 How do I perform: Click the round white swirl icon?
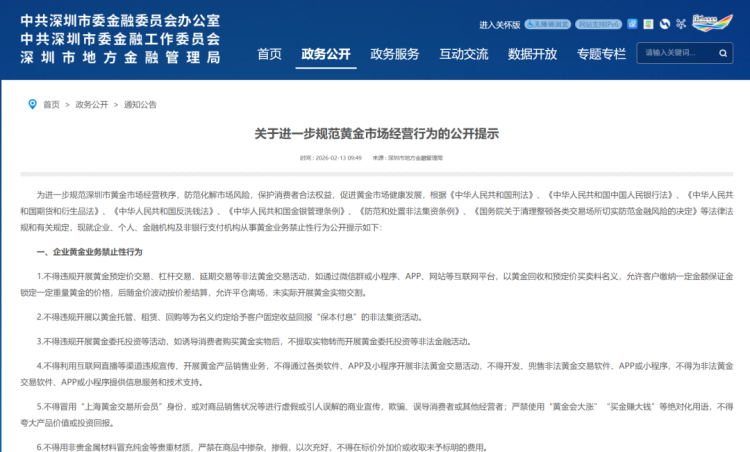click(666, 22)
